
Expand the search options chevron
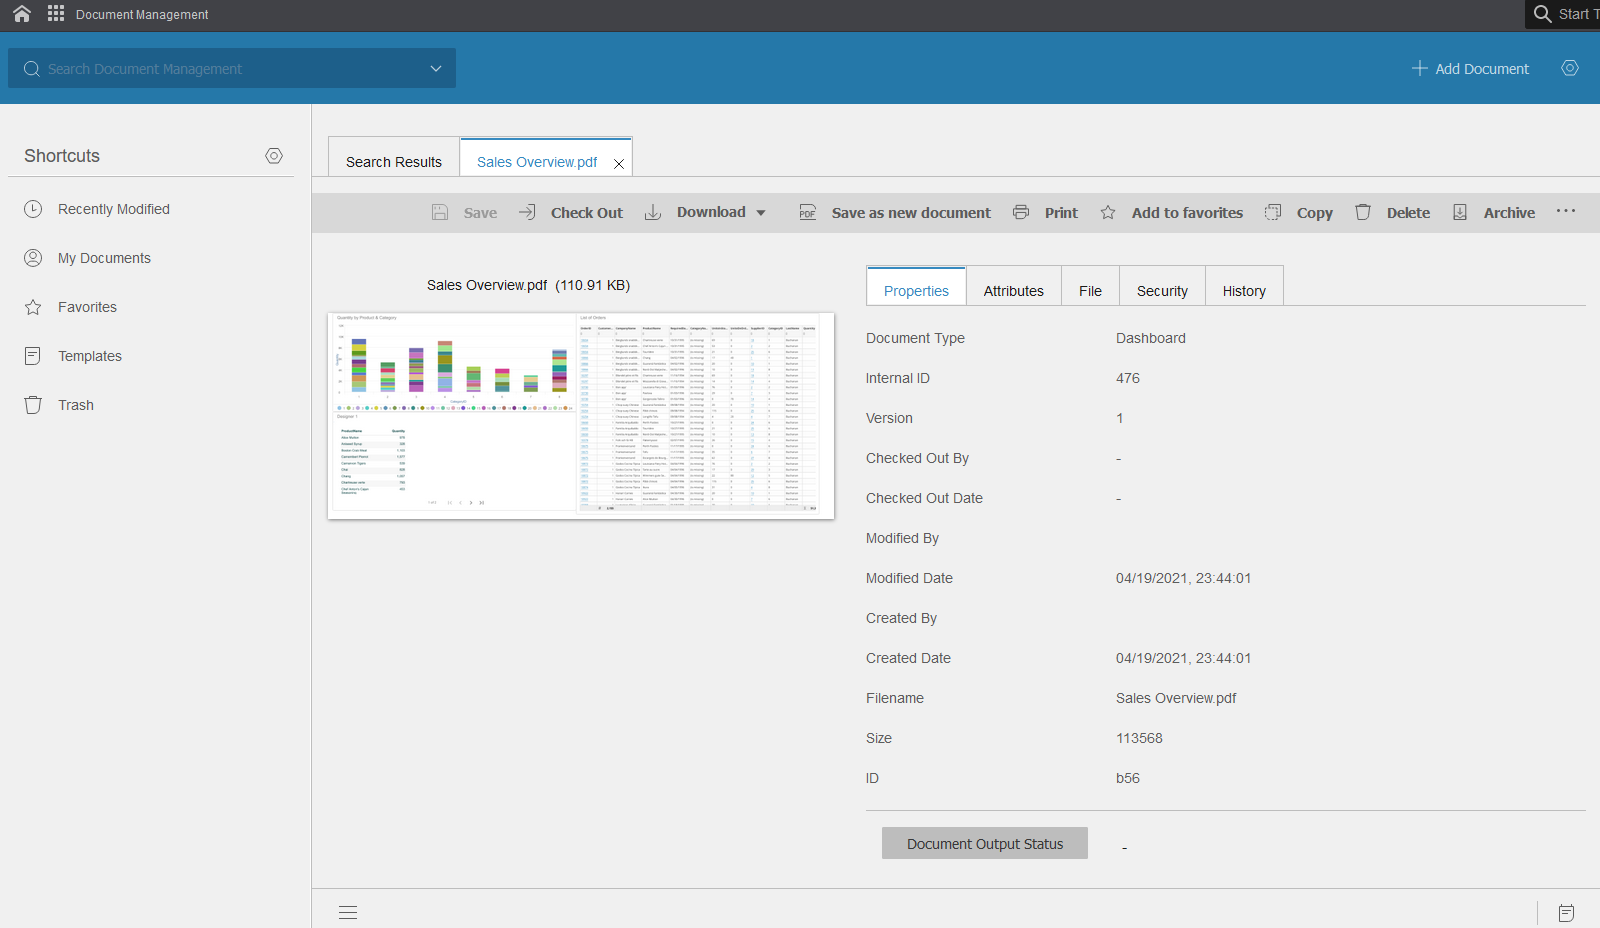(x=436, y=68)
